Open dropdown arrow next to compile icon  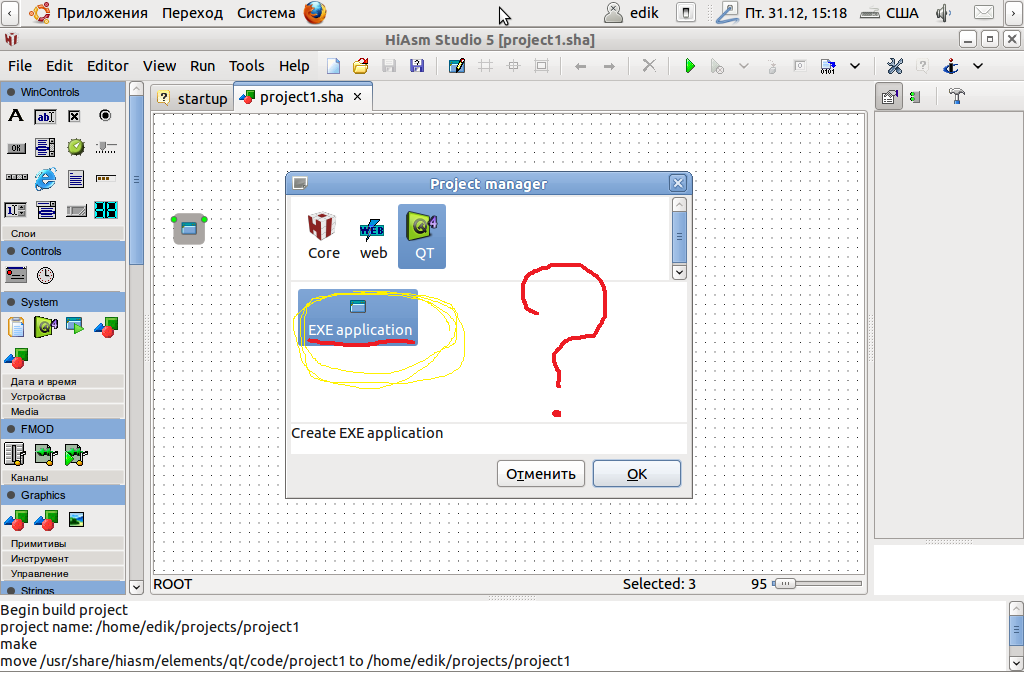(855, 66)
